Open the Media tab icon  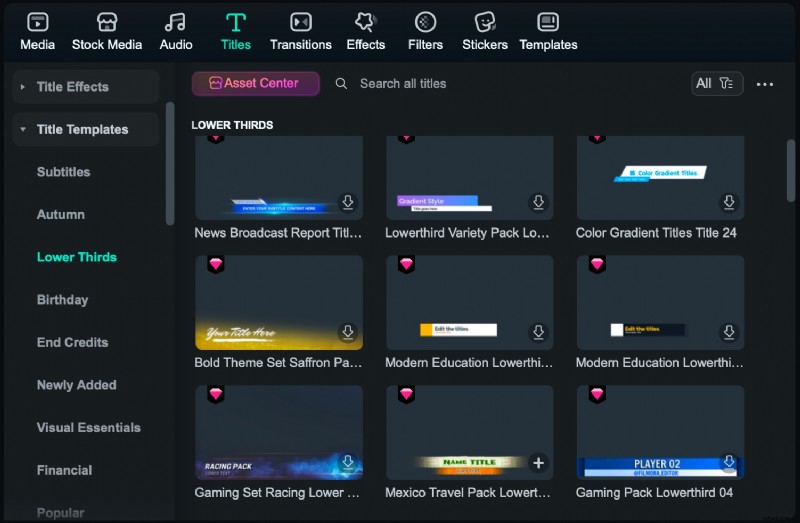pyautogui.click(x=37, y=22)
